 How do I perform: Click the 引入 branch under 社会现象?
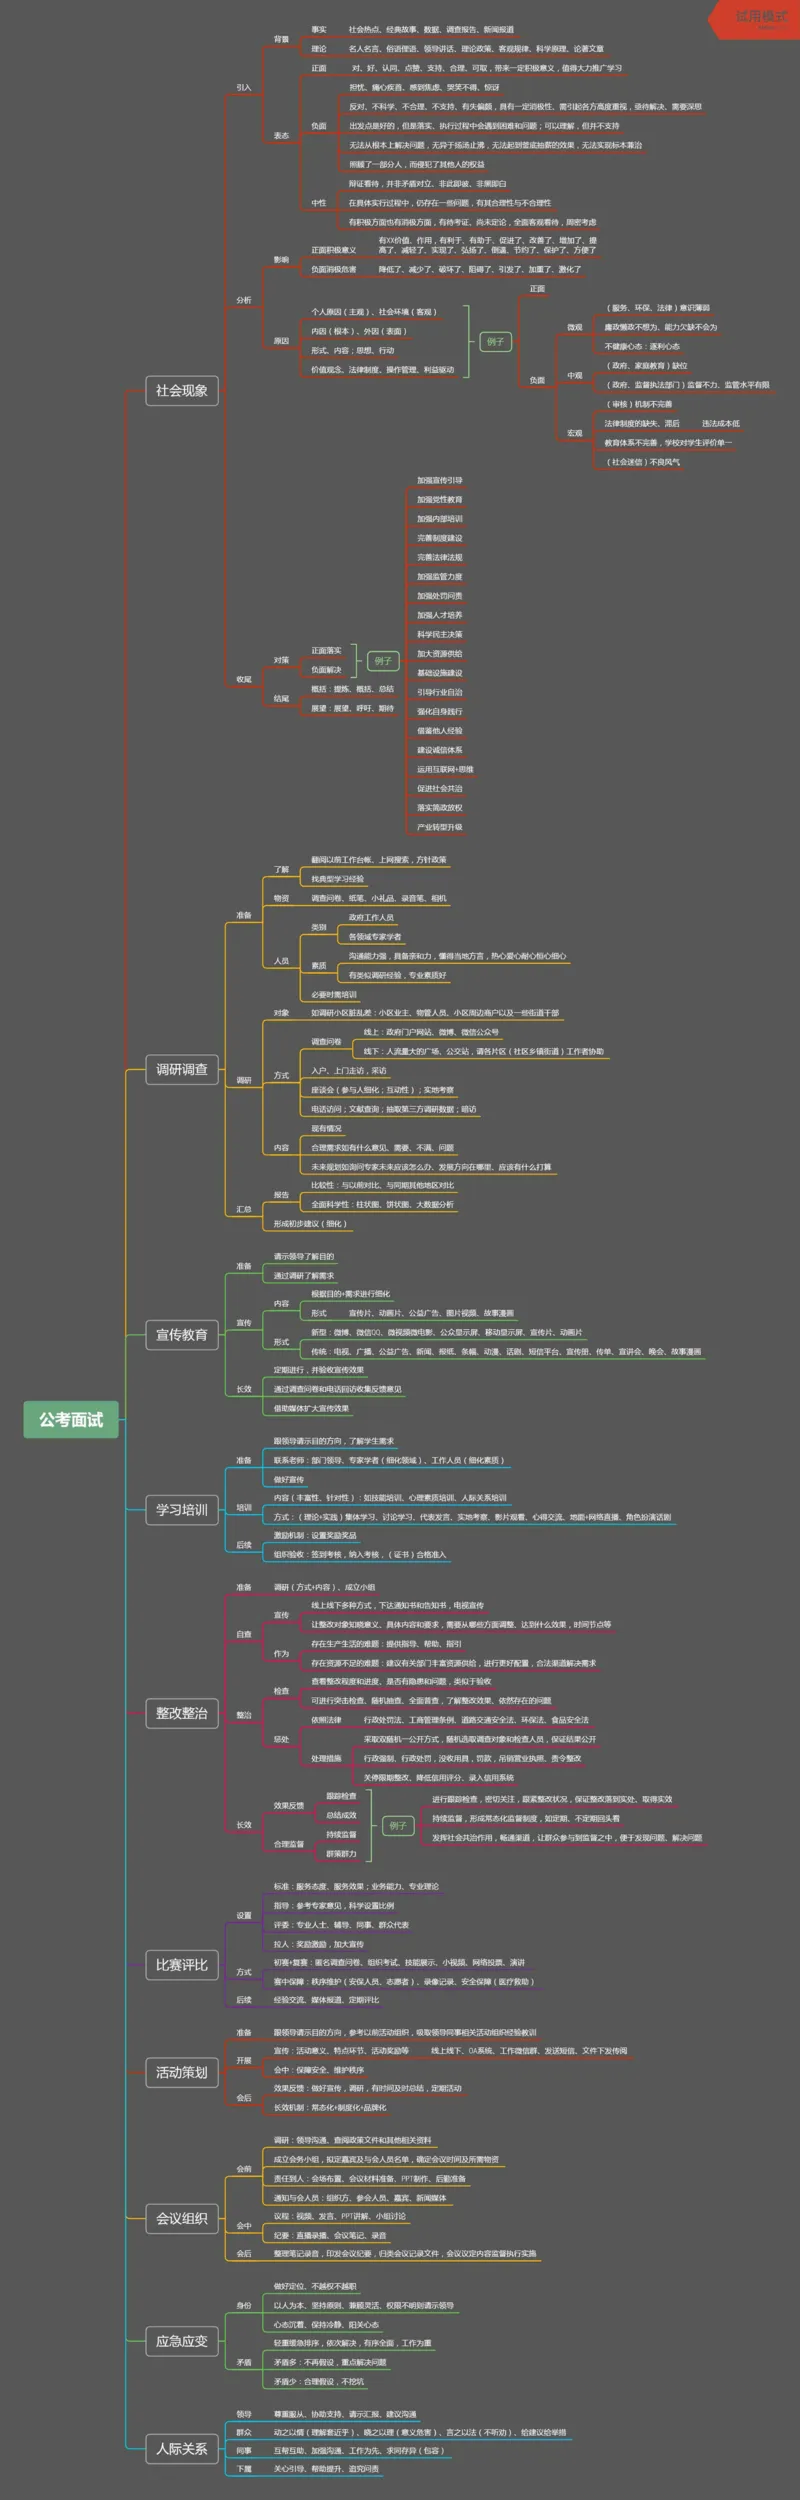243,88
